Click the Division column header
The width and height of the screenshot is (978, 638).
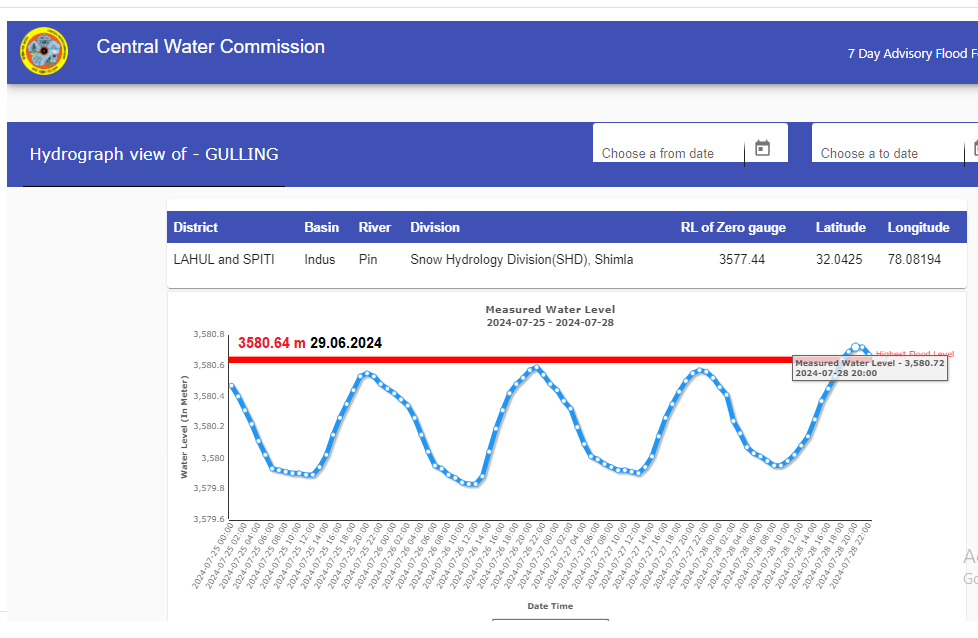435,227
